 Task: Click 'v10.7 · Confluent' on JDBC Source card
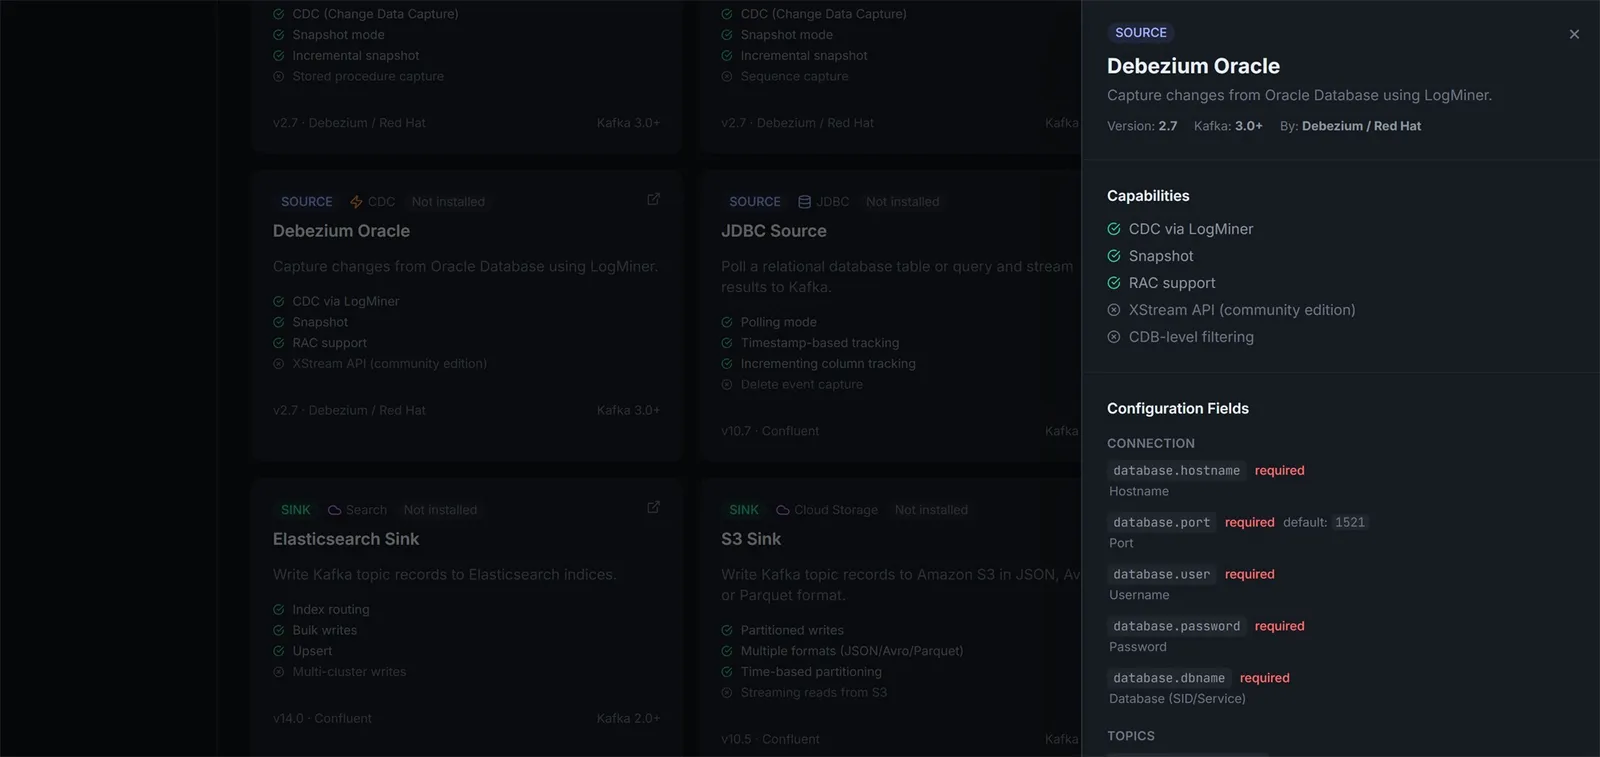pyautogui.click(x=770, y=431)
